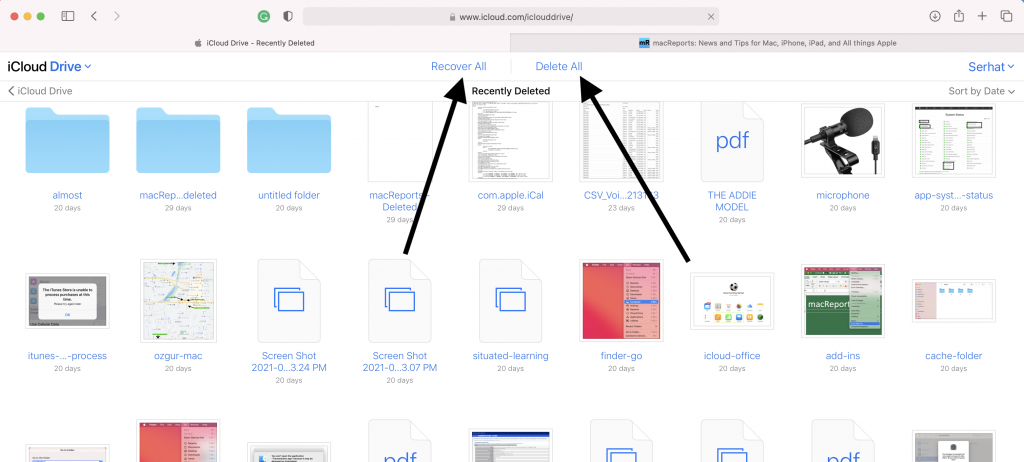Toggle the Safari sidebar icon
Image resolution: width=1024 pixels, height=462 pixels.
click(68, 16)
